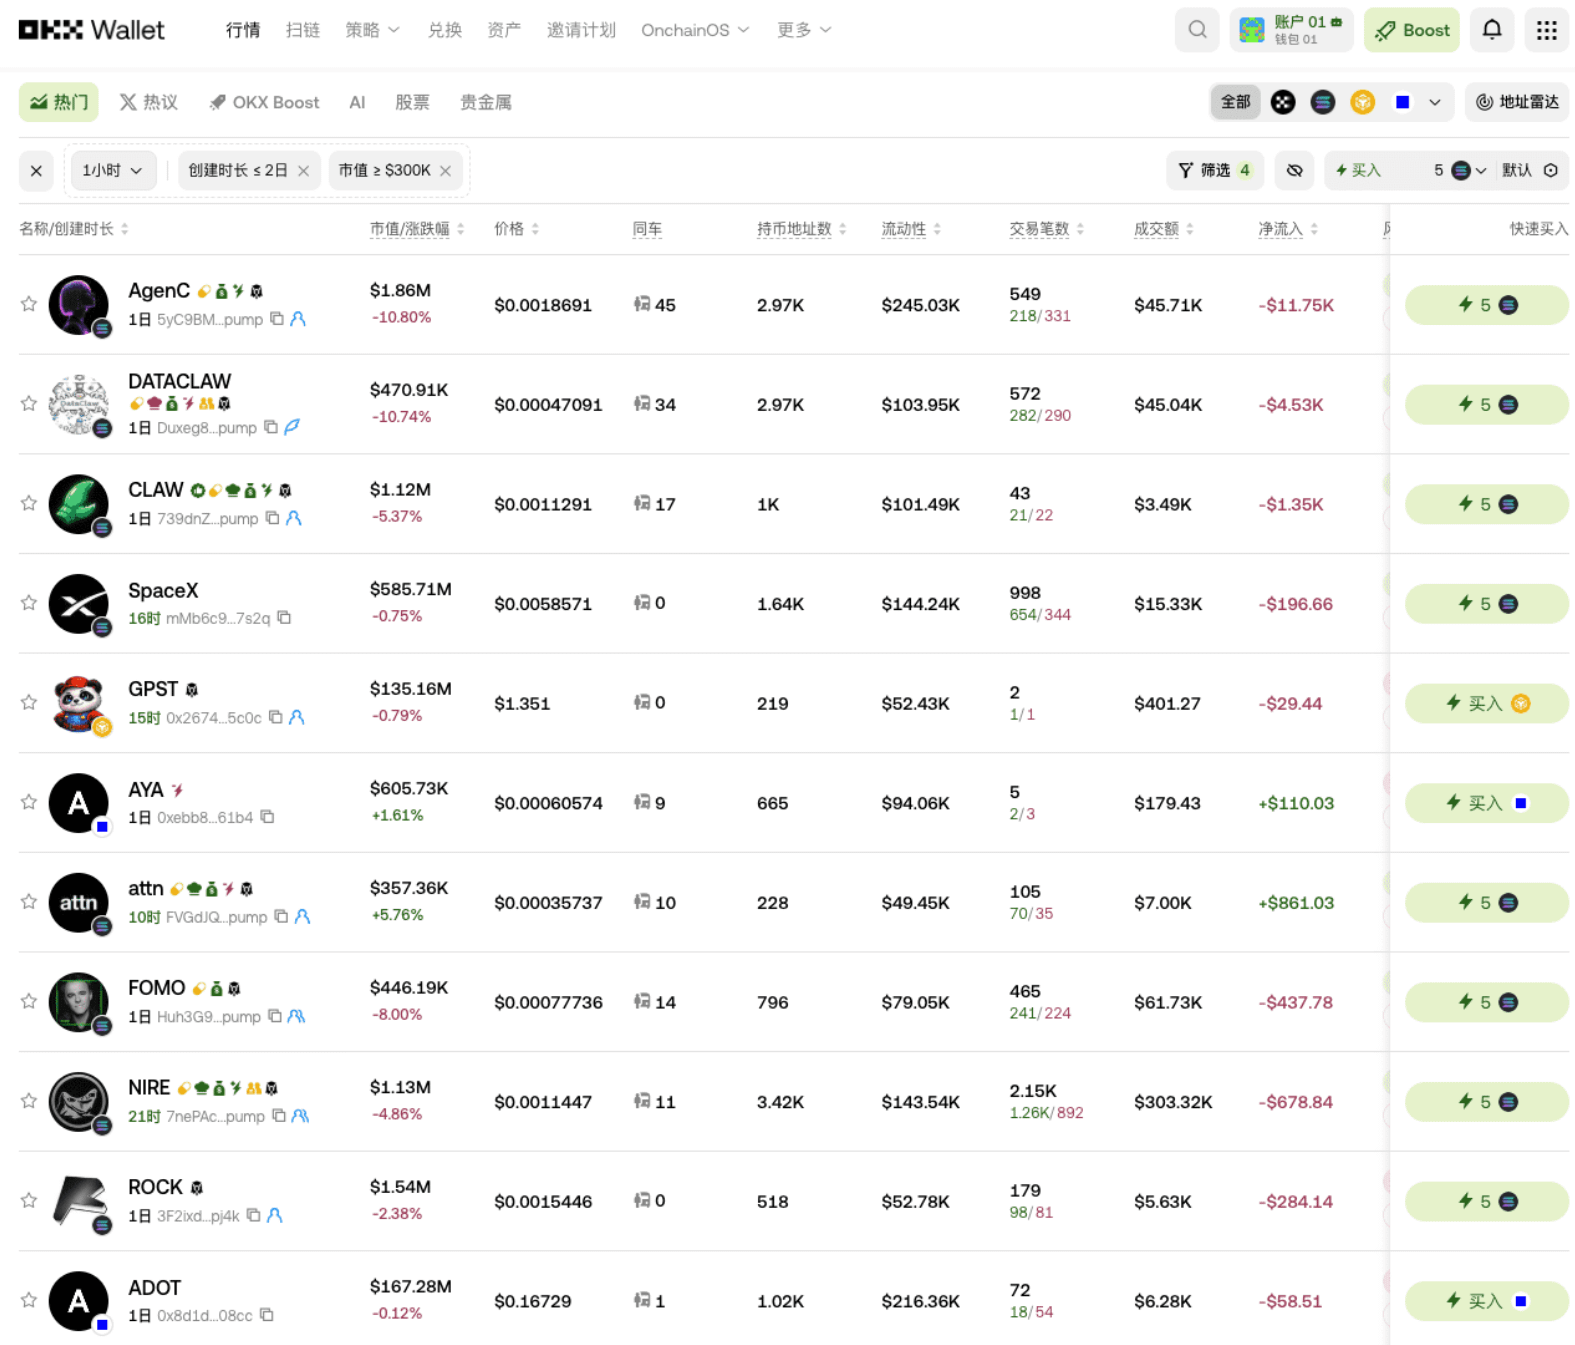The width and height of the screenshot is (1575, 1345).
Task: Click the green Boost button
Action: [1412, 30]
